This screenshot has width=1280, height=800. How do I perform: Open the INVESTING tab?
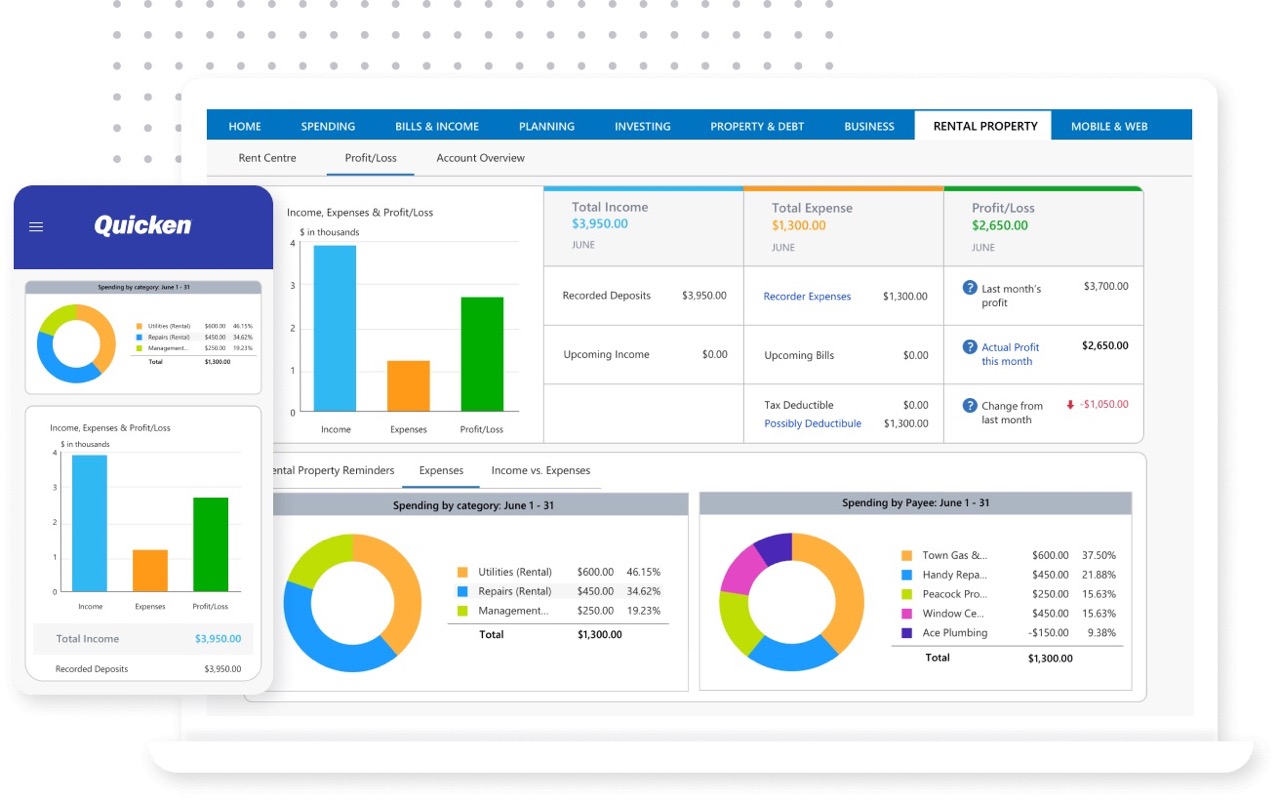643,126
